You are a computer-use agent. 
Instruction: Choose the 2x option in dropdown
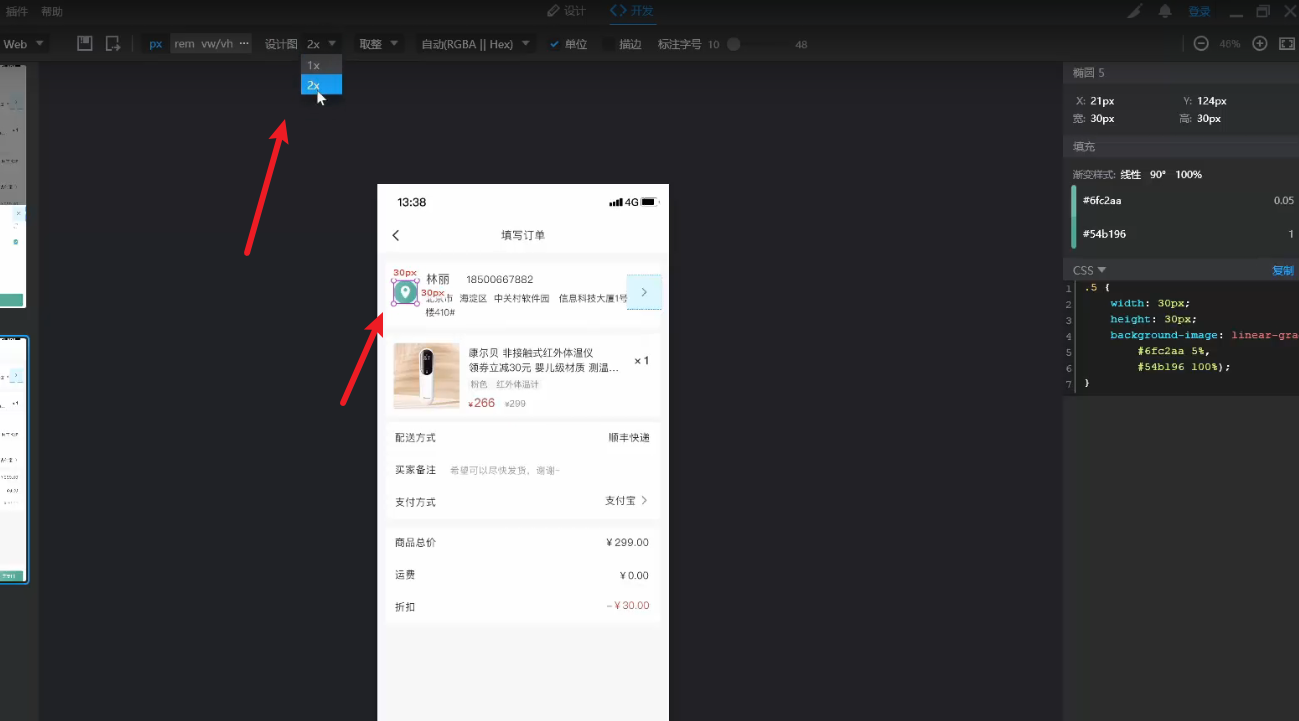point(321,85)
